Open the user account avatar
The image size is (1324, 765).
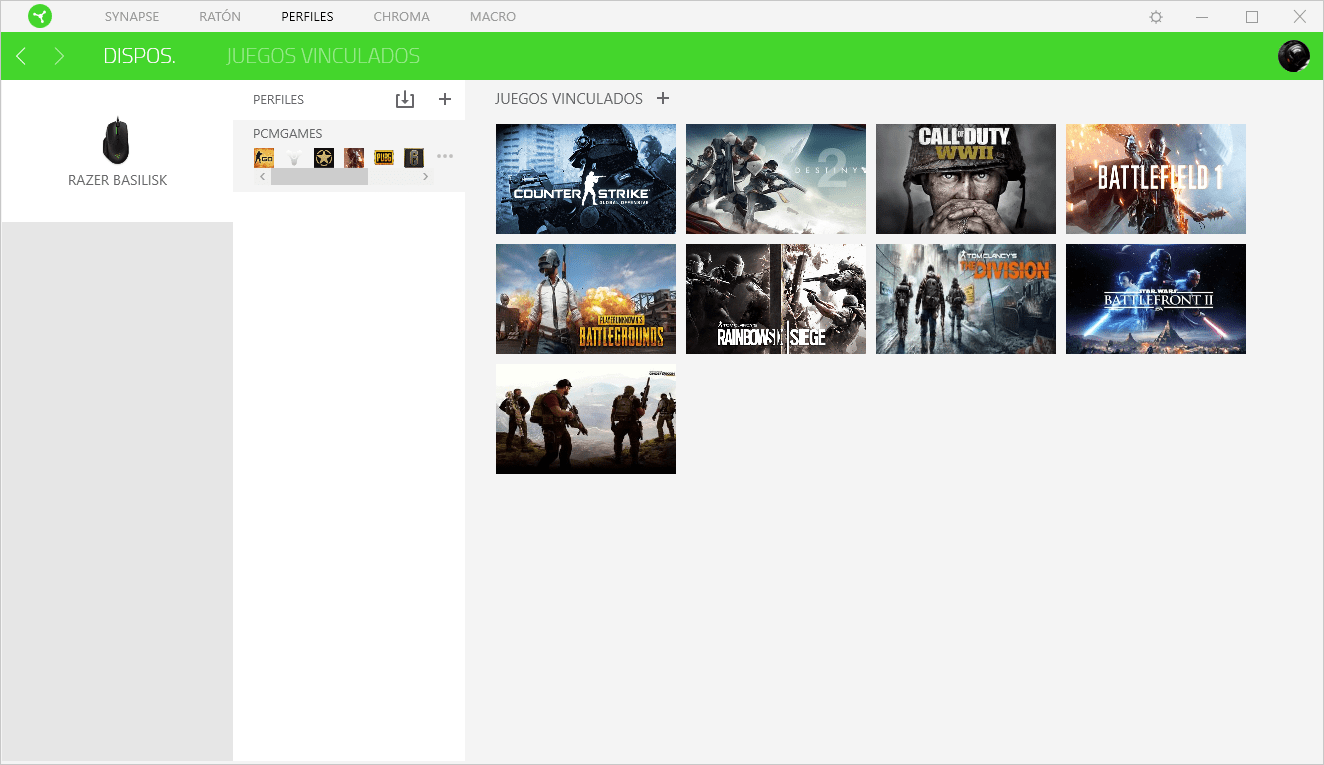click(1294, 56)
